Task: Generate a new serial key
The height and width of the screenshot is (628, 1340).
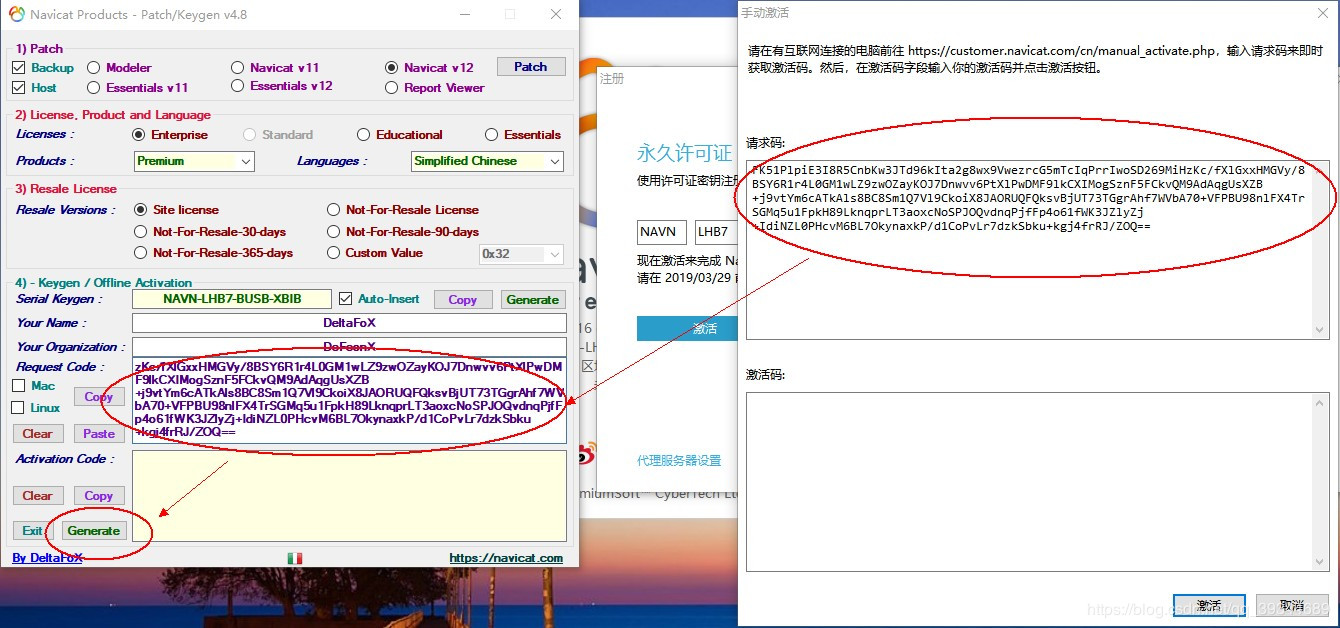Action: click(533, 300)
